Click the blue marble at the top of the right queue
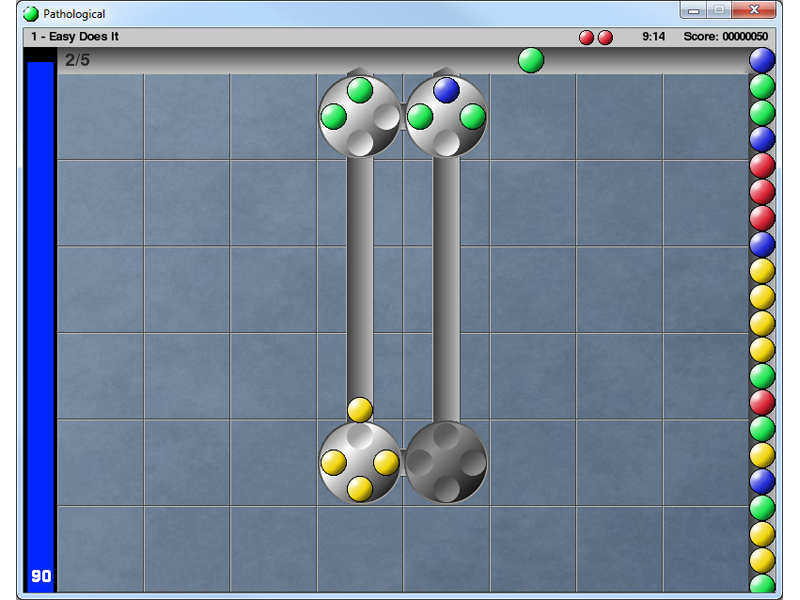800x600 pixels. click(762, 60)
